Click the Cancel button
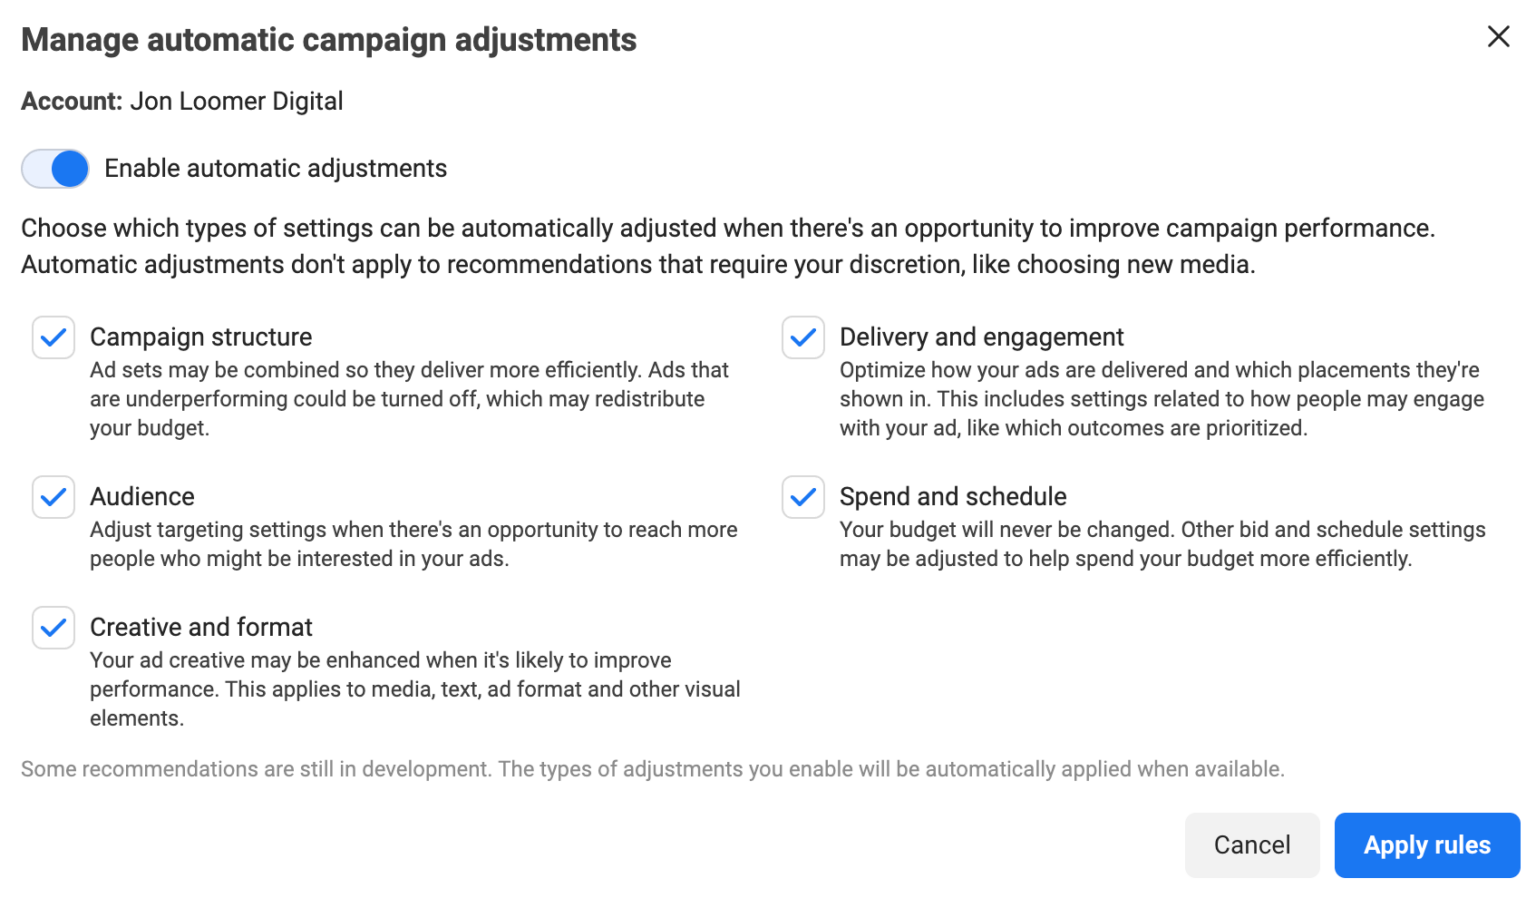The image size is (1536, 898). pos(1252,845)
